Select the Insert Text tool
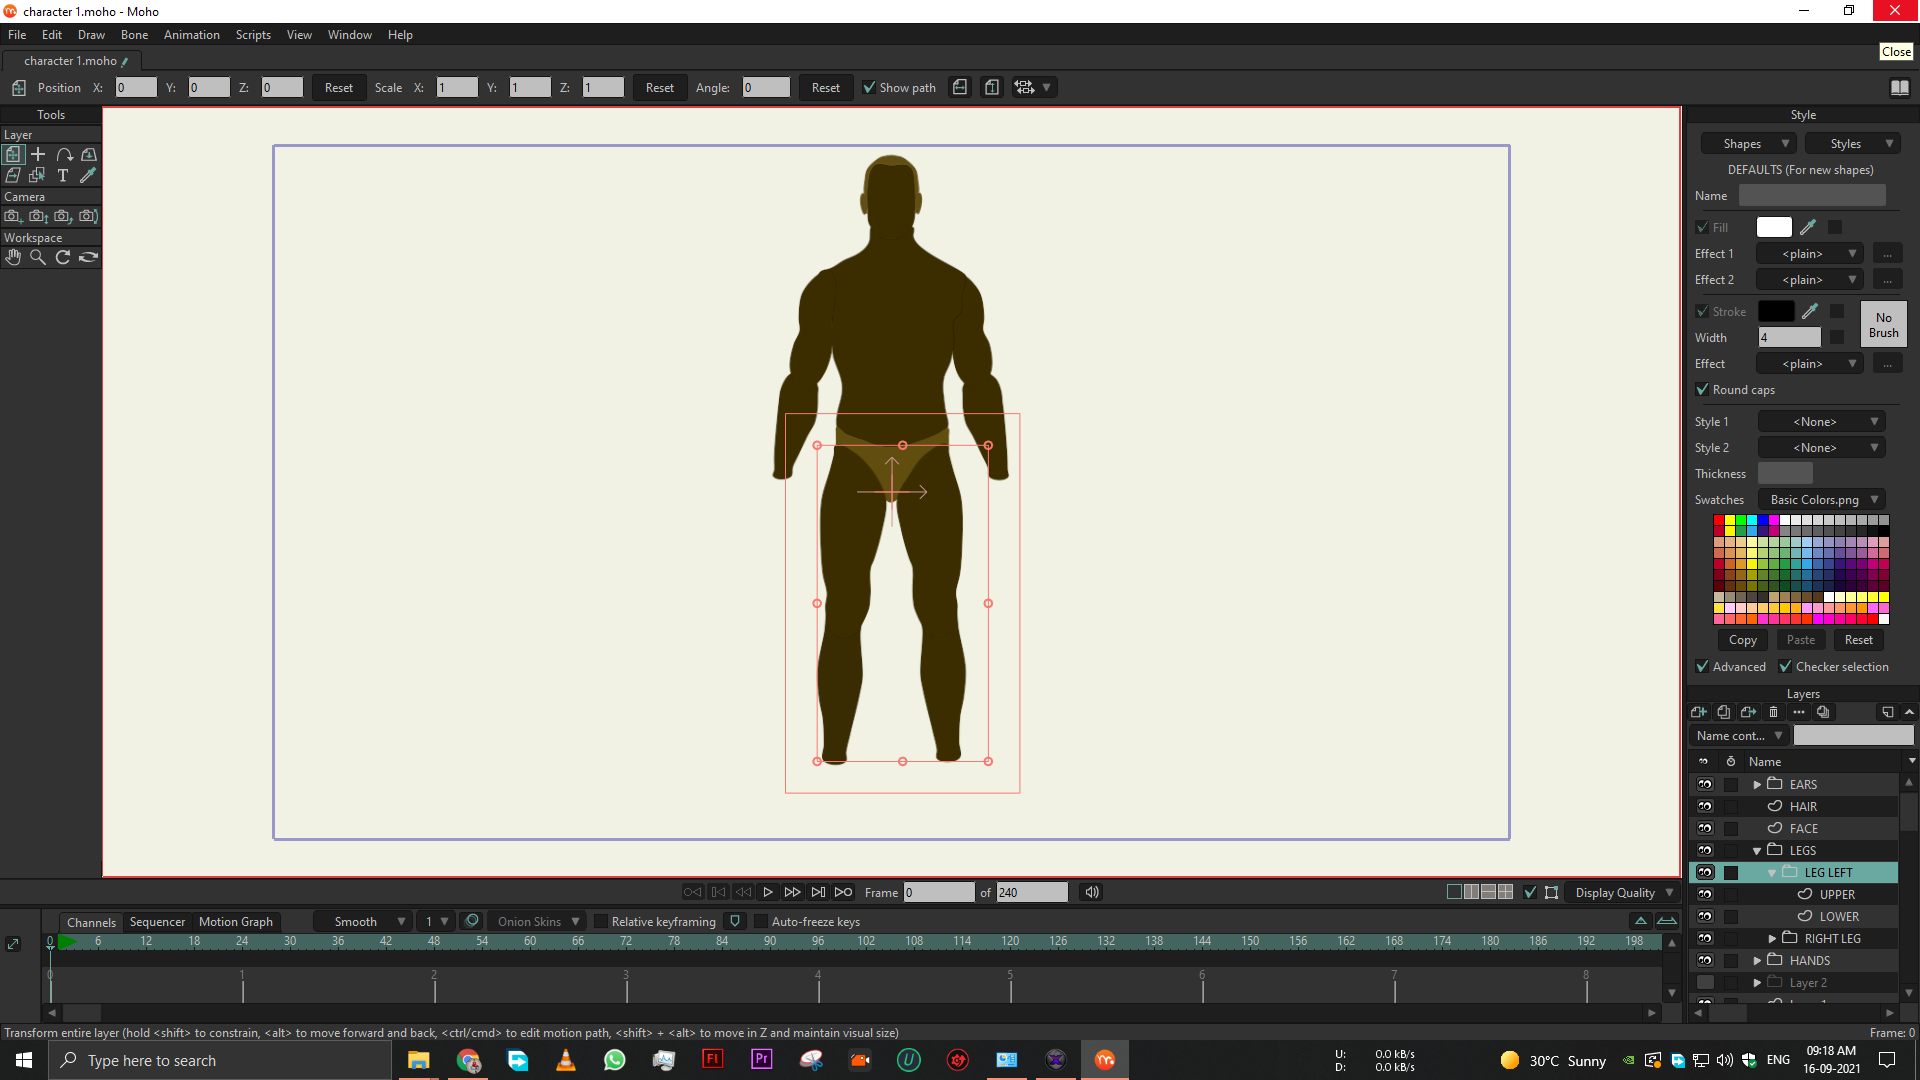This screenshot has height=1080, width=1920. point(63,175)
